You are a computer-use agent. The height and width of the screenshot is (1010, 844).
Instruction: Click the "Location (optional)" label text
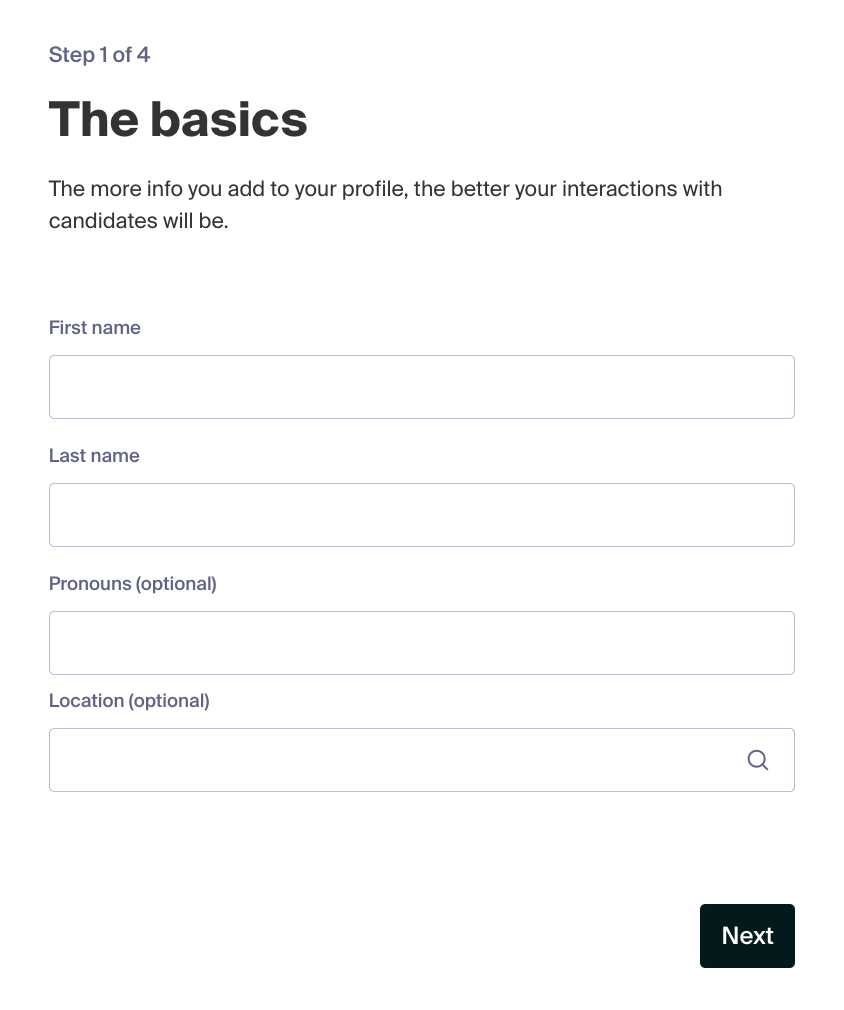(x=129, y=701)
